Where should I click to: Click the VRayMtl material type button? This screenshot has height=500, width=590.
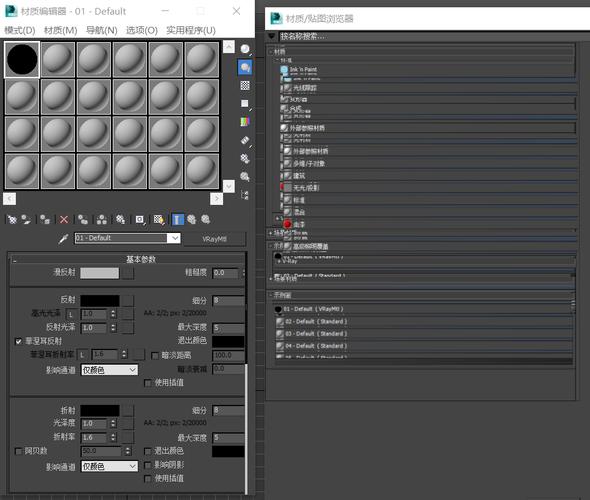[x=214, y=239]
